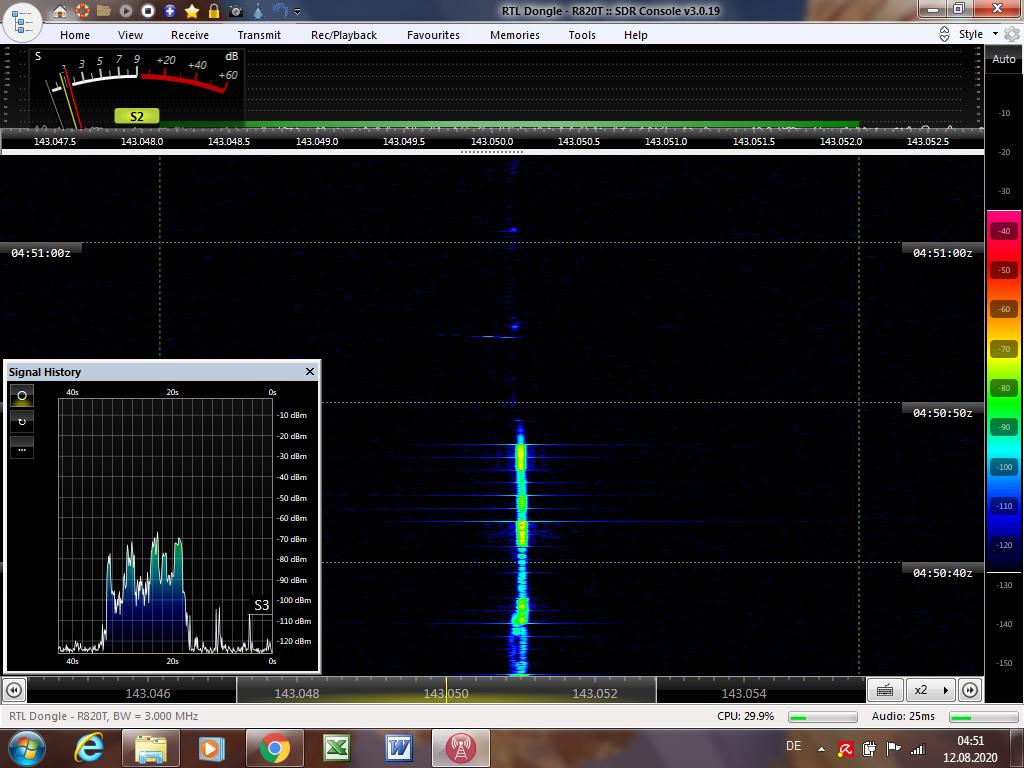Click the reset arrow icon in Signal History

pyautogui.click(x=22, y=422)
